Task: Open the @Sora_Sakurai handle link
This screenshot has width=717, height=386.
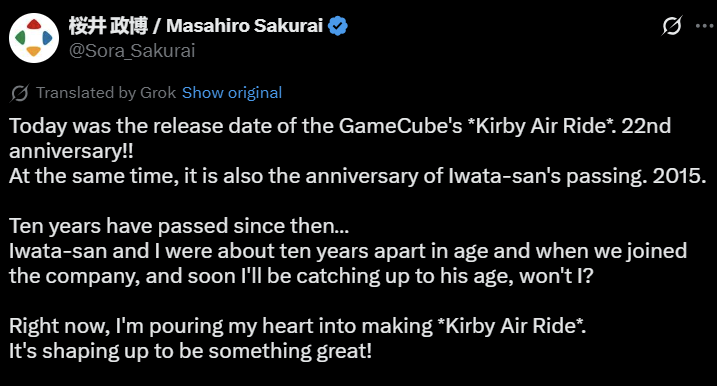Action: (x=132, y=50)
